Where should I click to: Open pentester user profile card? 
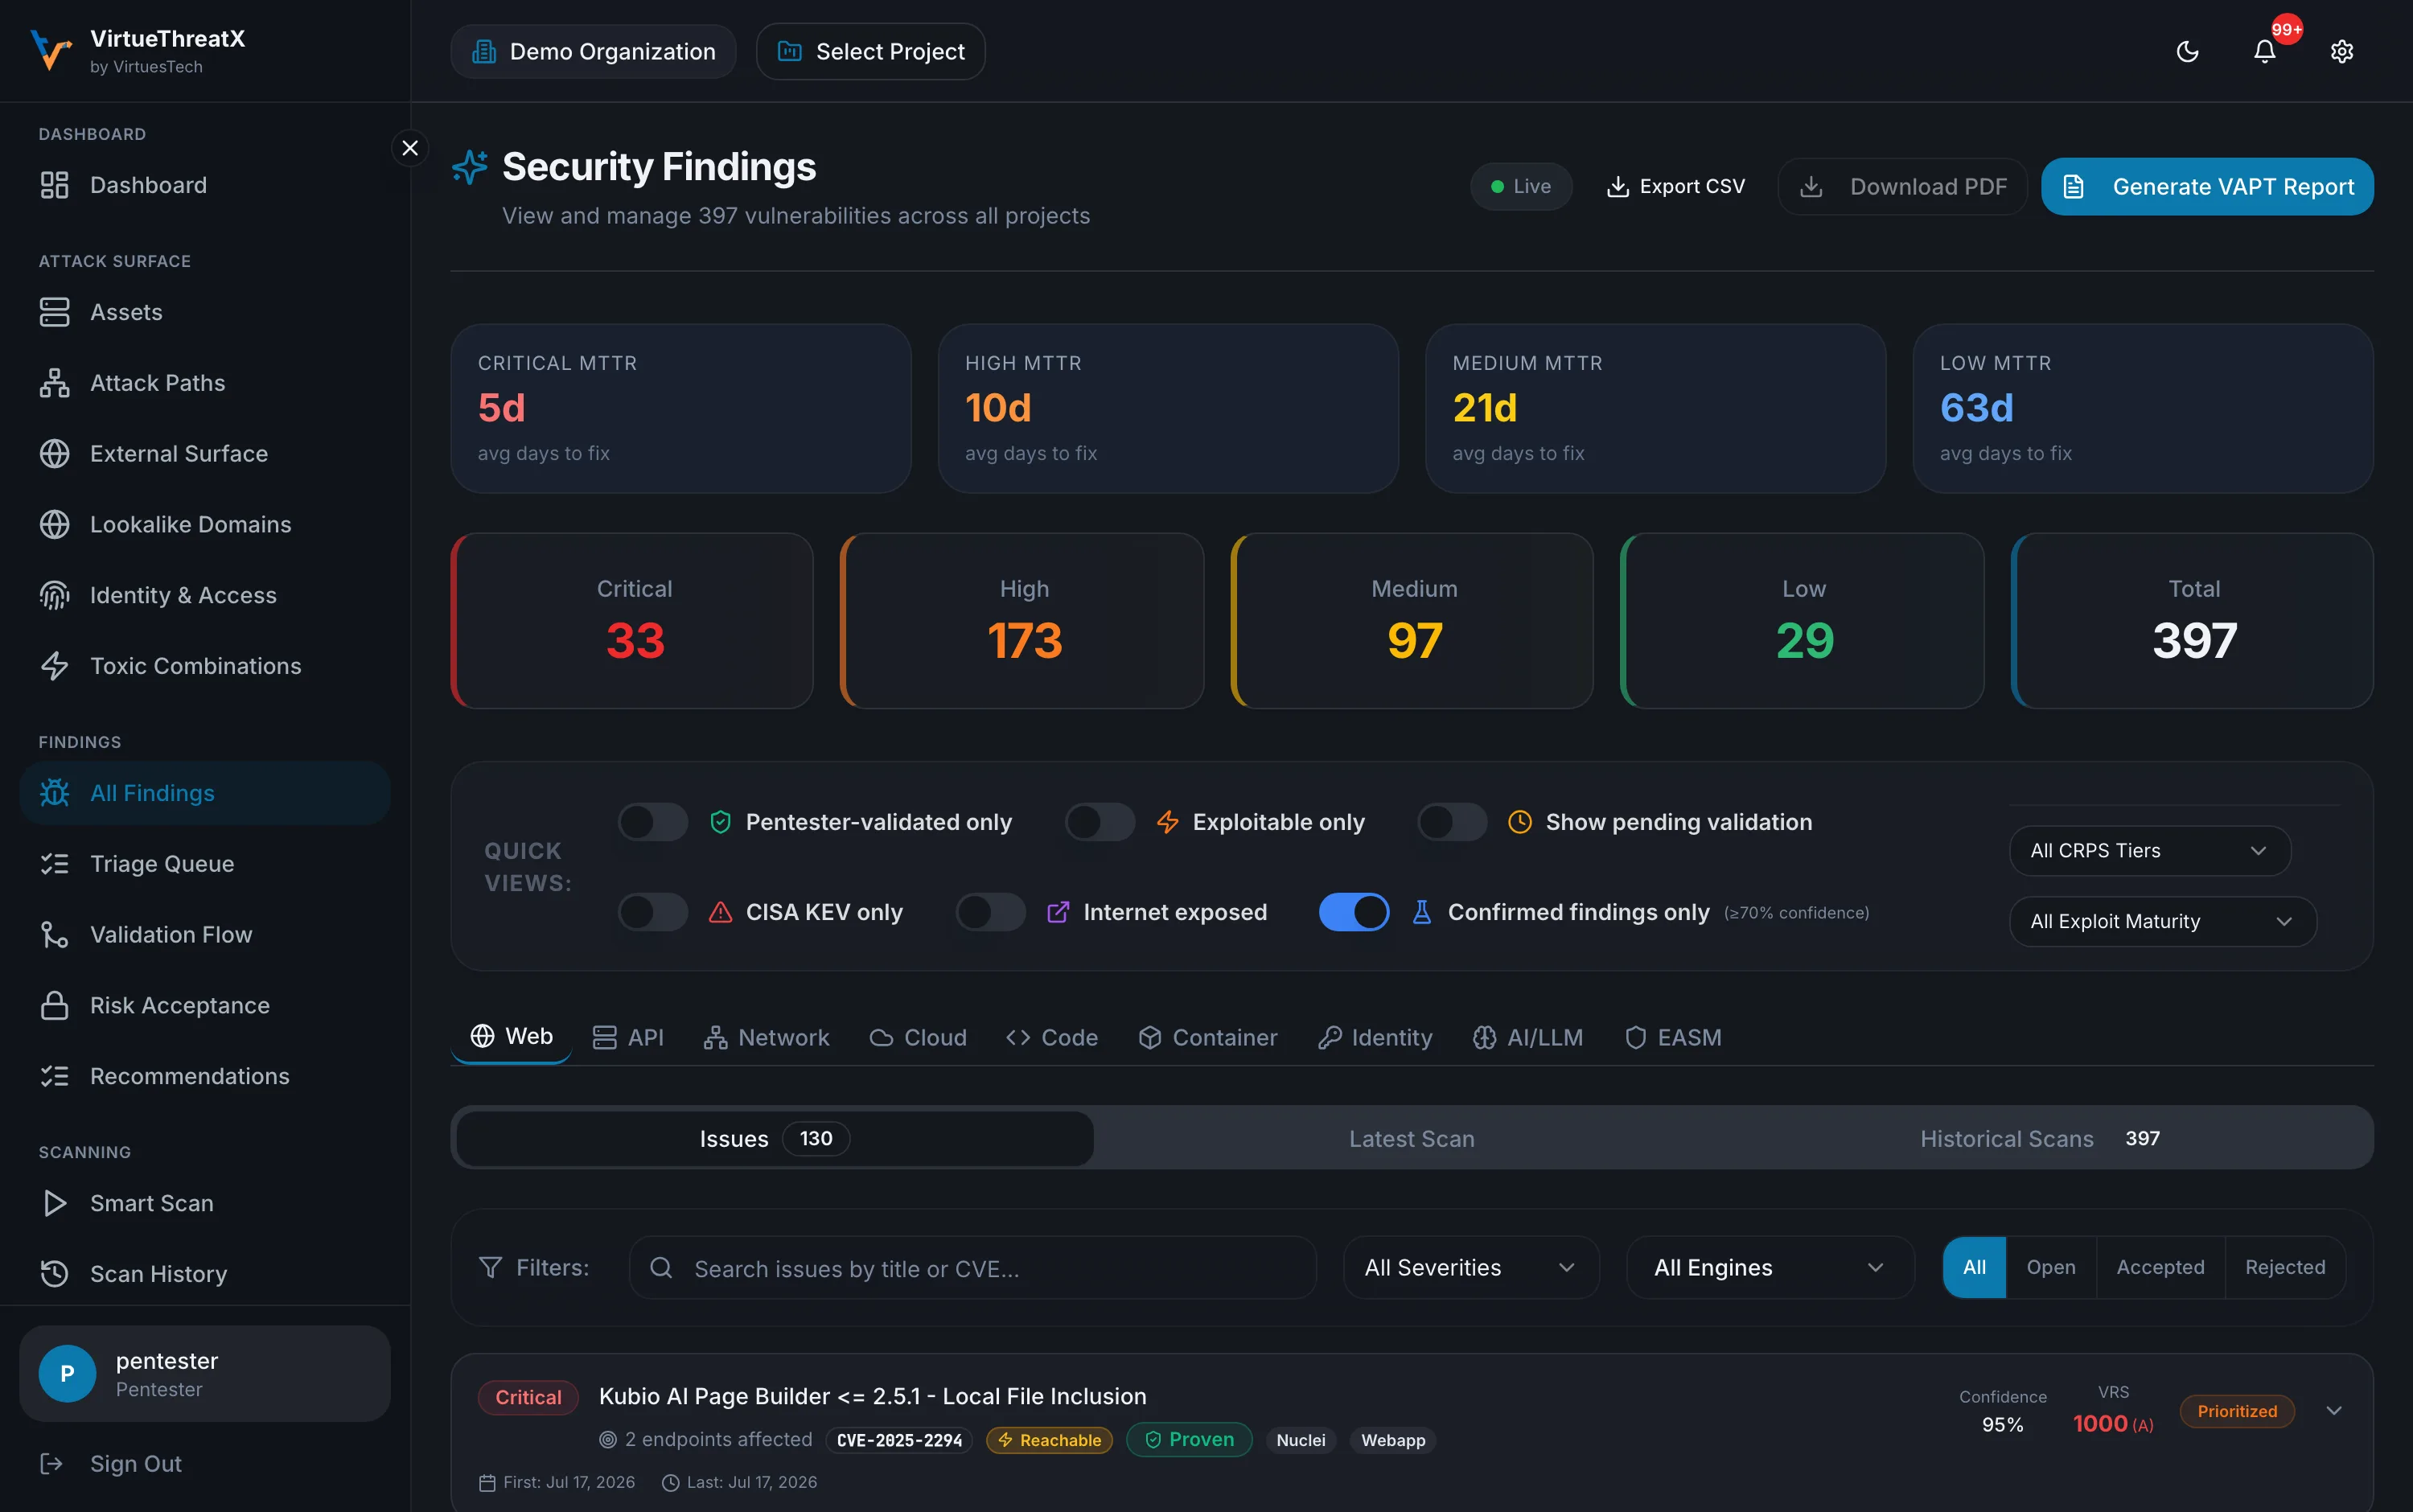click(204, 1374)
